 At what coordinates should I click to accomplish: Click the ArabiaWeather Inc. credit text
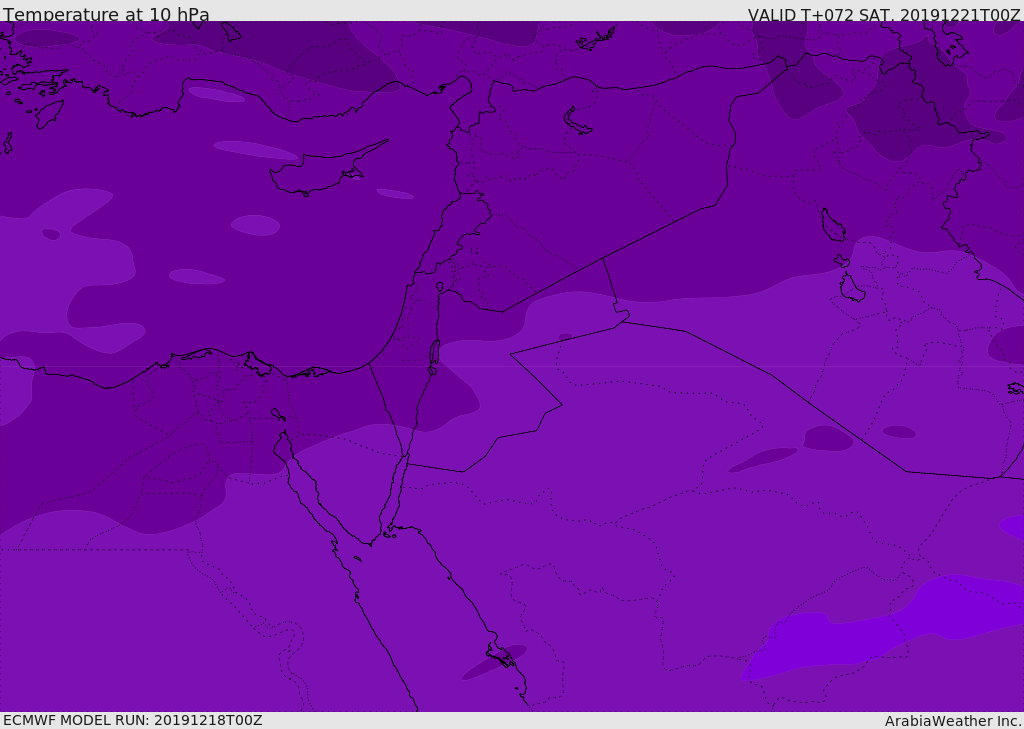[x=952, y=721]
